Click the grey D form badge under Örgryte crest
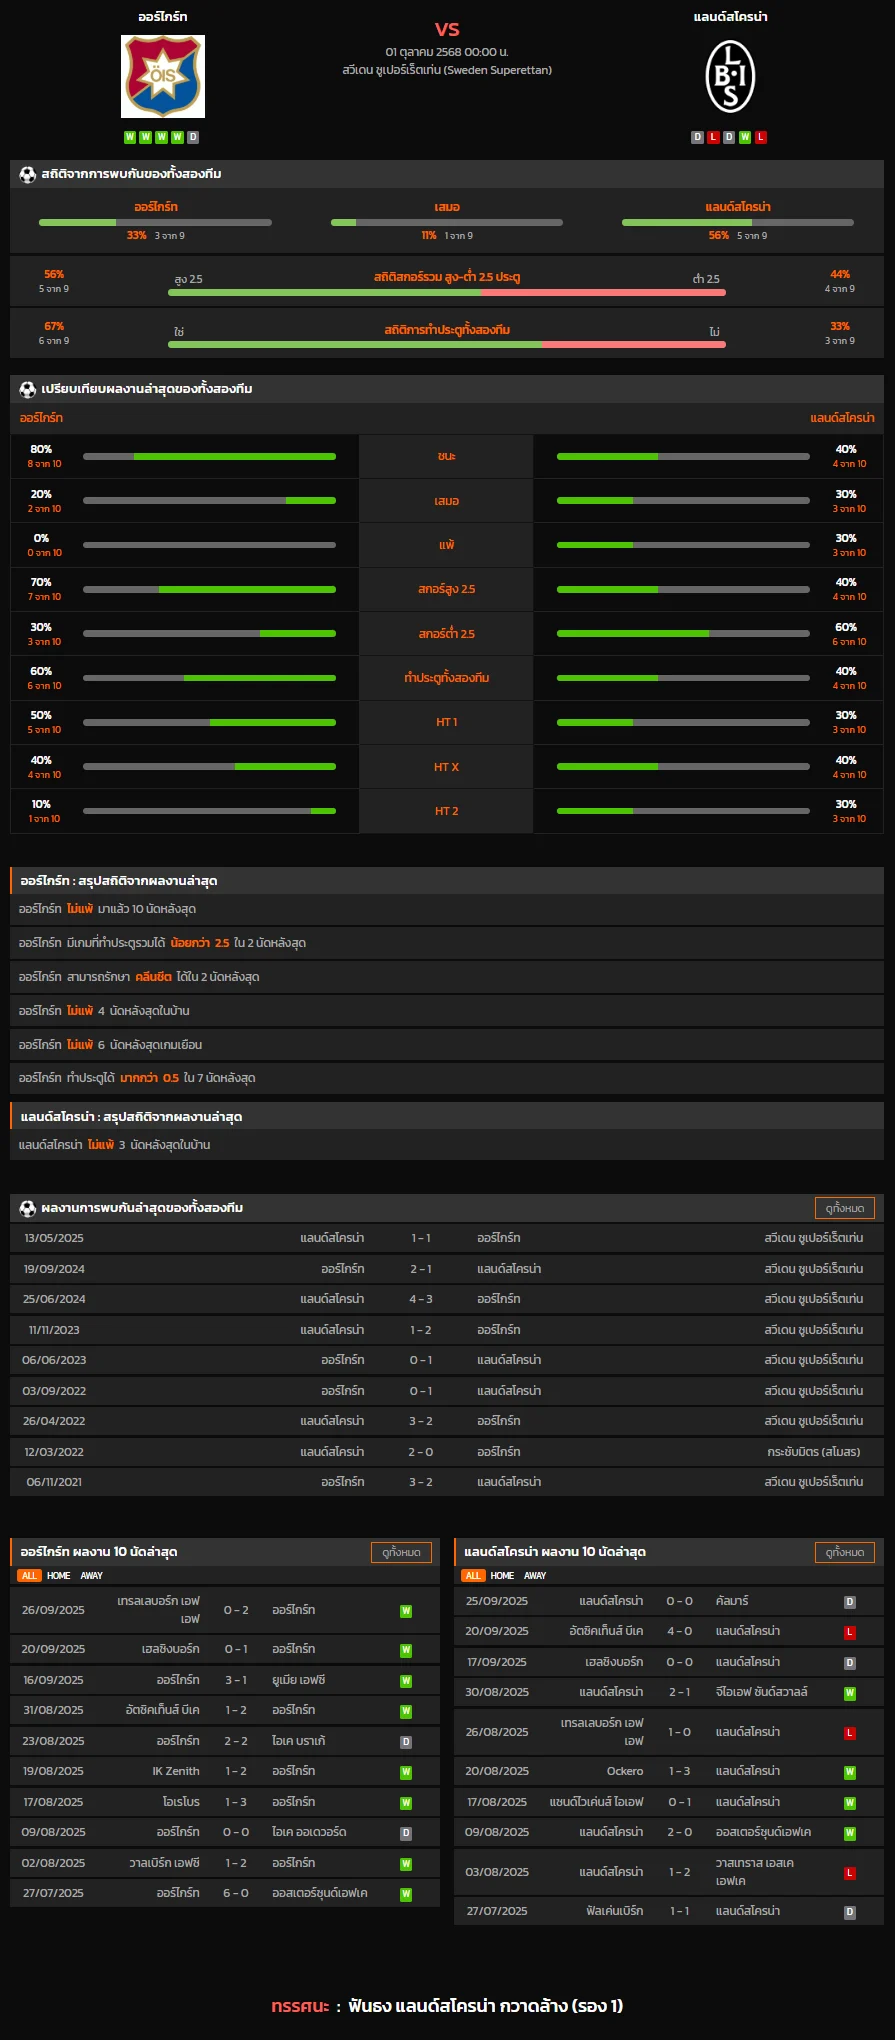Screen dimensions: 895x2040 coord(193,137)
